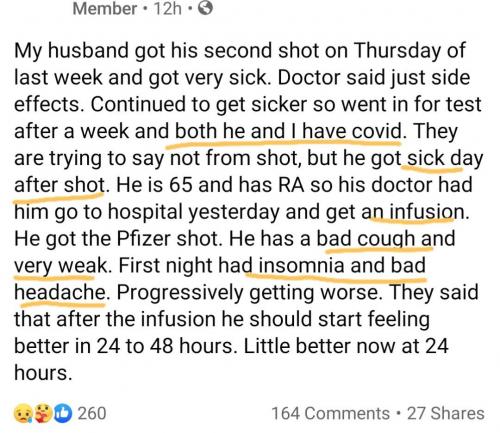
Task: Click the globe public-audience icon
Action: click(205, 8)
